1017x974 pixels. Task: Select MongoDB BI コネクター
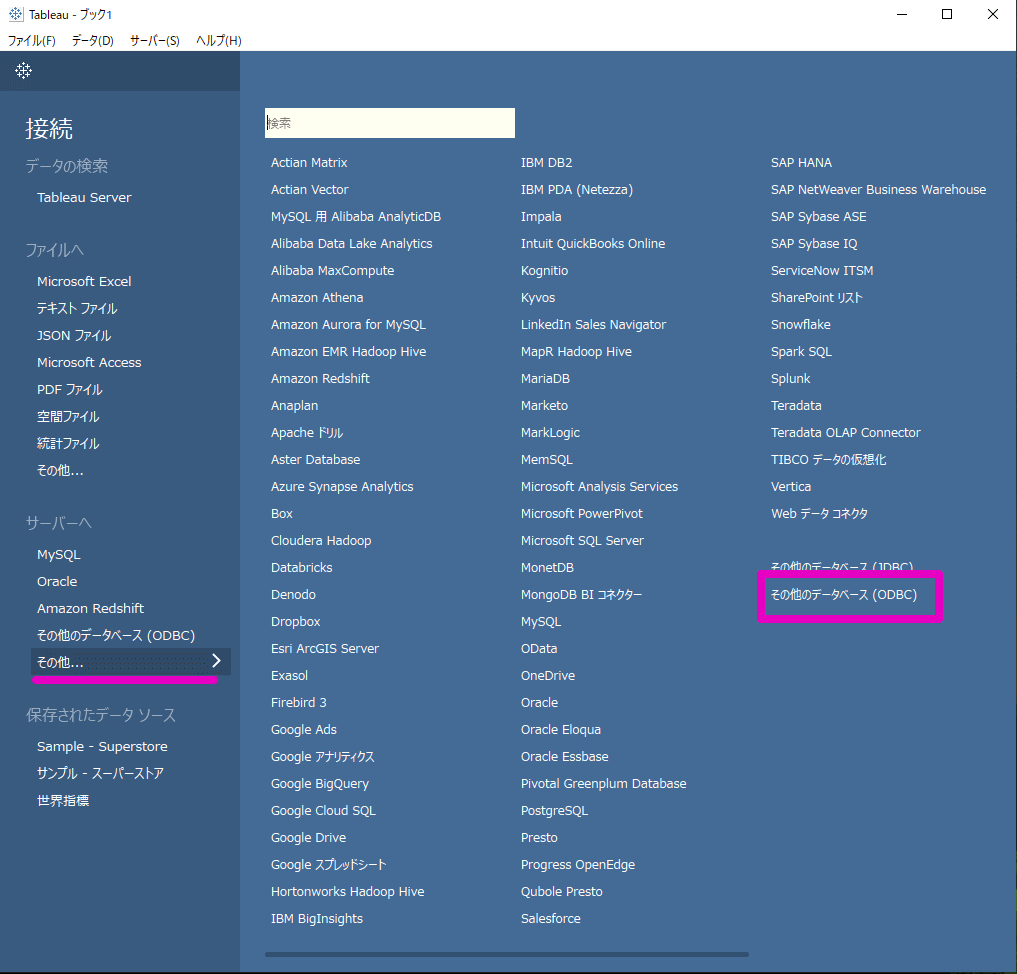pyautogui.click(x=582, y=595)
